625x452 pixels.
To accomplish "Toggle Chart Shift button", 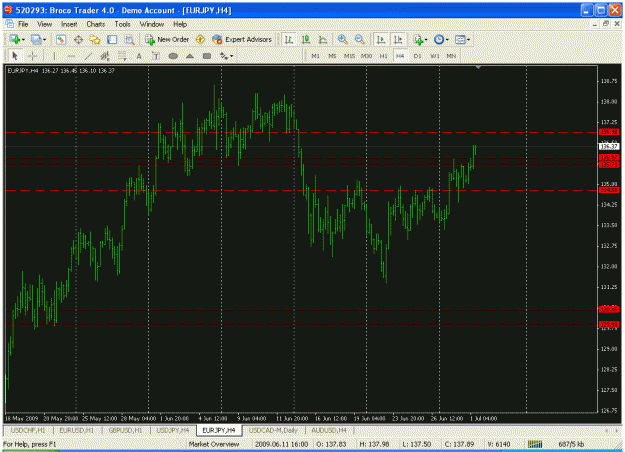I will [x=398, y=39].
